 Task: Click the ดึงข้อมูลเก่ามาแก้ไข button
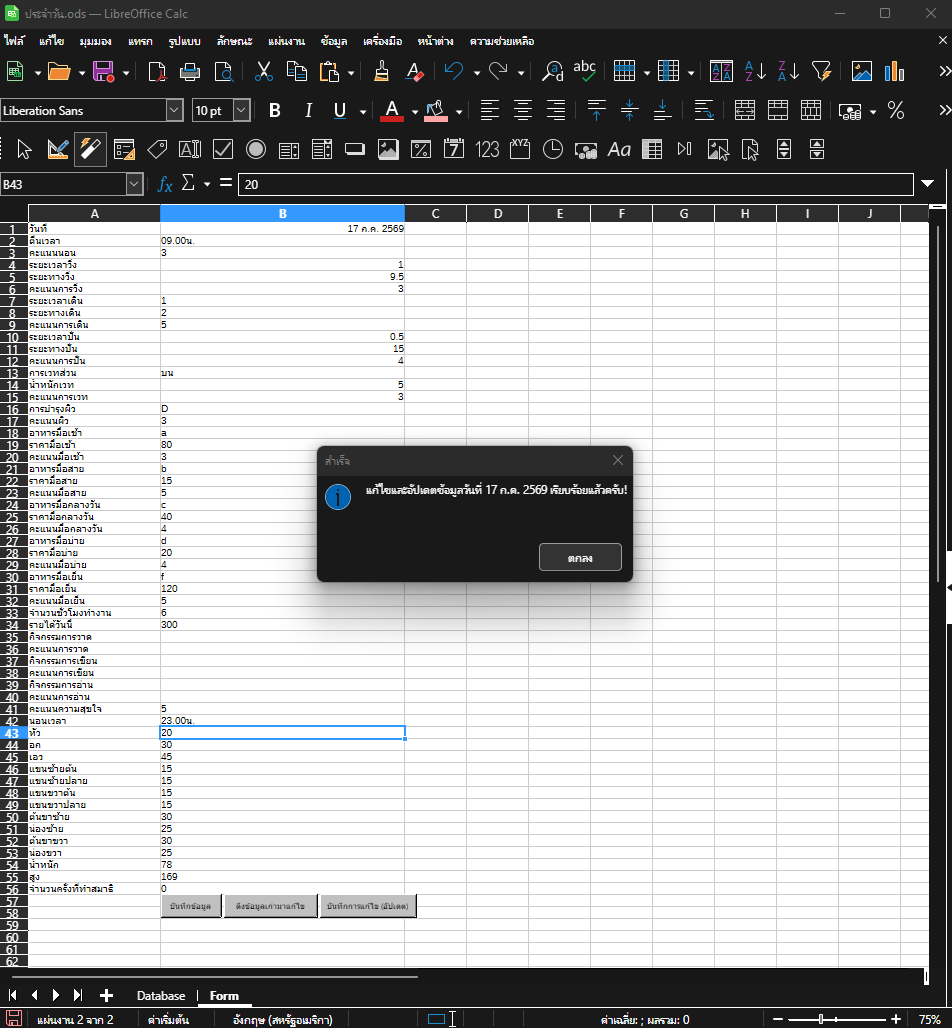pyautogui.click(x=270, y=906)
